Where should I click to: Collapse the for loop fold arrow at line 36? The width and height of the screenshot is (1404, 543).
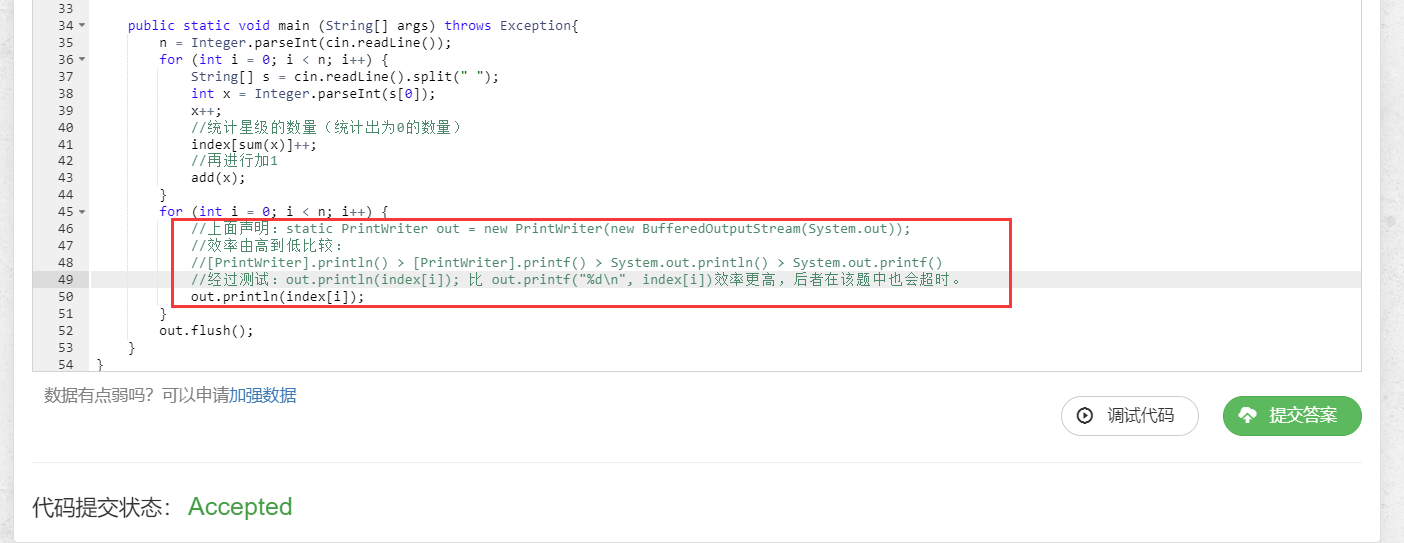pos(81,59)
